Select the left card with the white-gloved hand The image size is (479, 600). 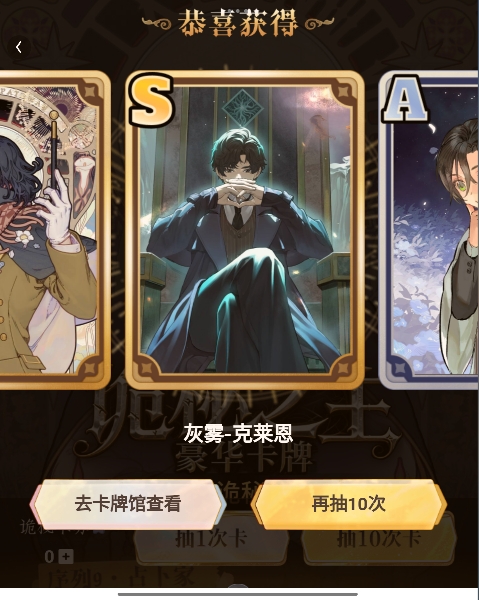click(x=54, y=230)
